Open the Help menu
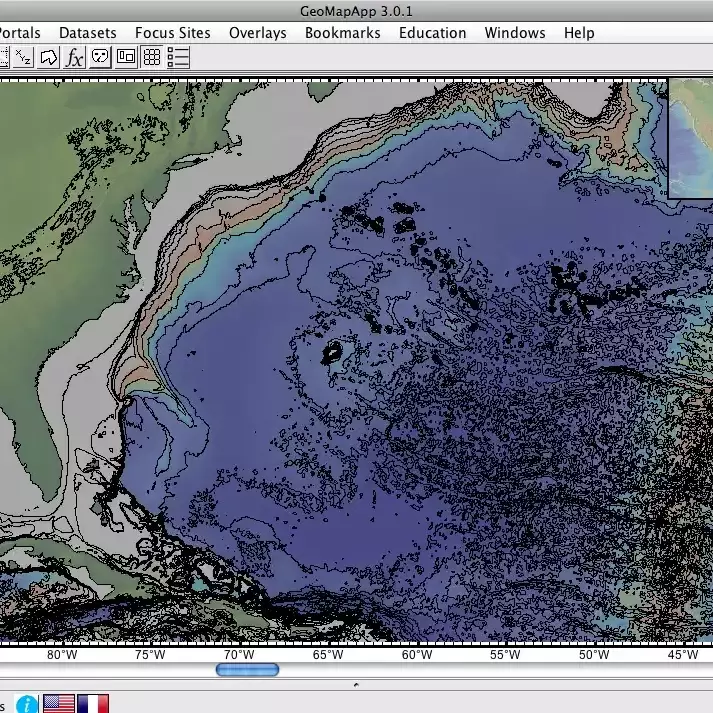 tap(579, 33)
